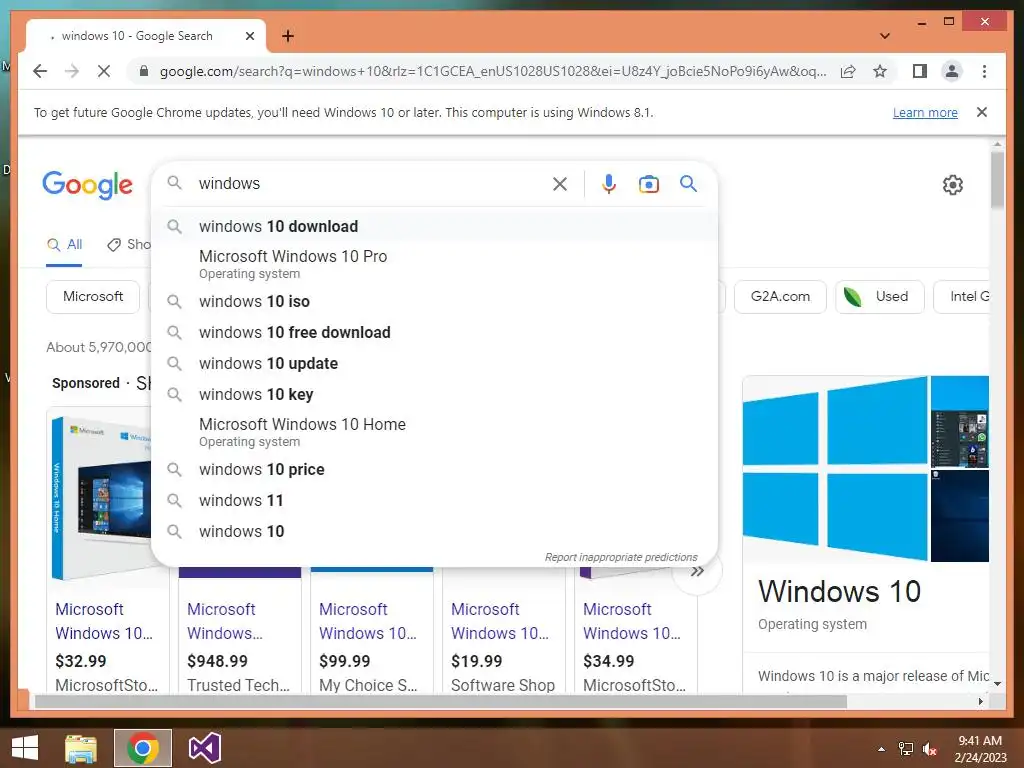Bookmark this page with the star icon
The width and height of the screenshot is (1024, 768).
[x=880, y=71]
